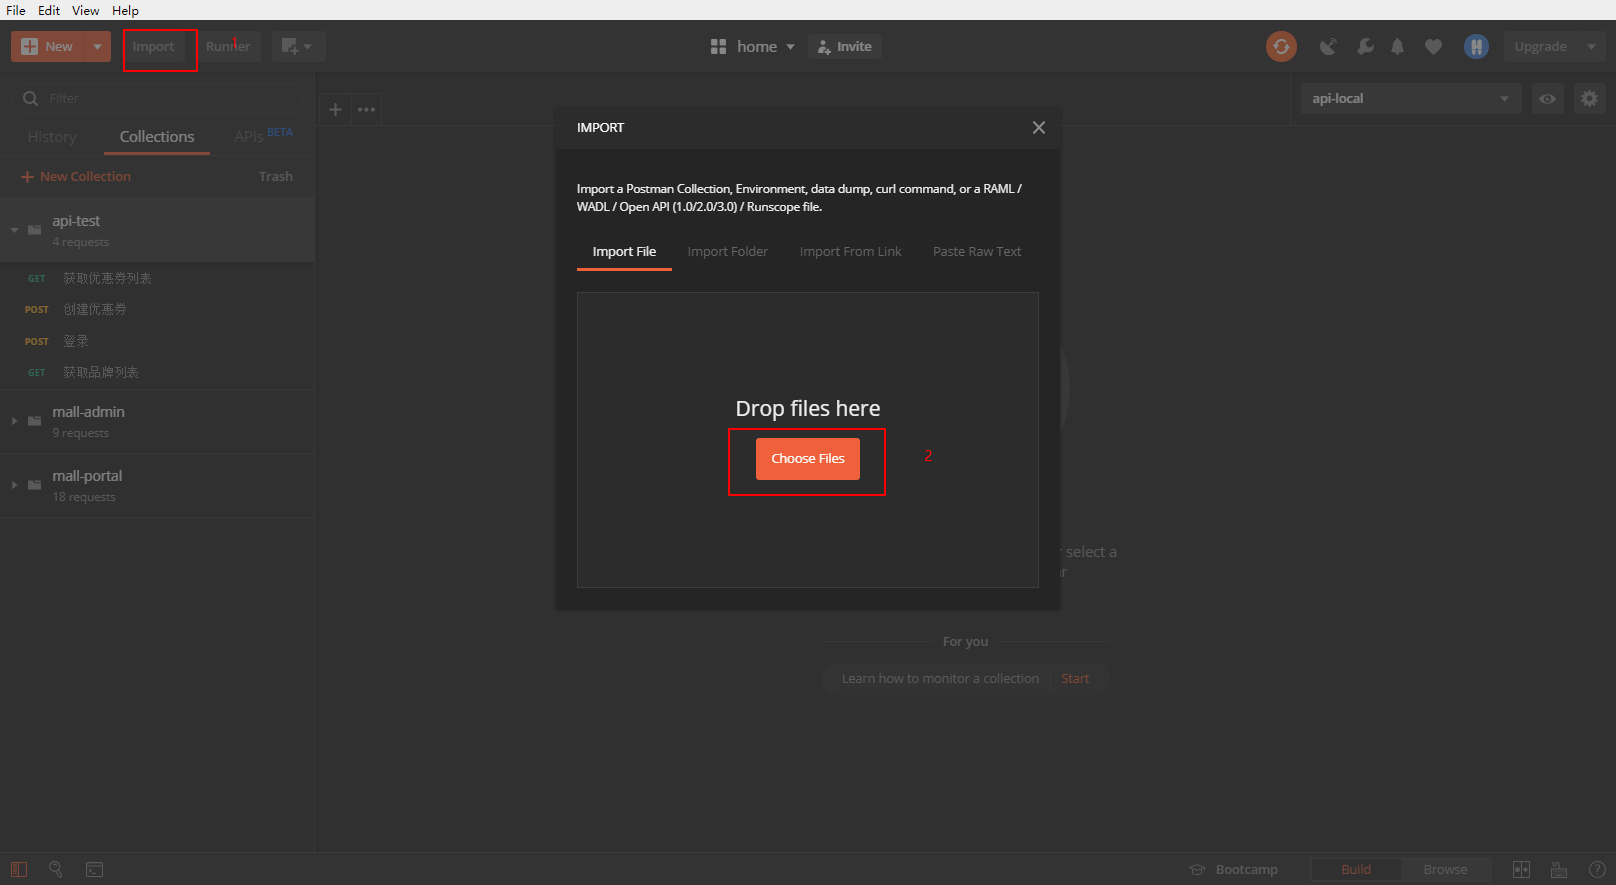
Task: Click the environment quick look eye icon
Action: coord(1547,98)
